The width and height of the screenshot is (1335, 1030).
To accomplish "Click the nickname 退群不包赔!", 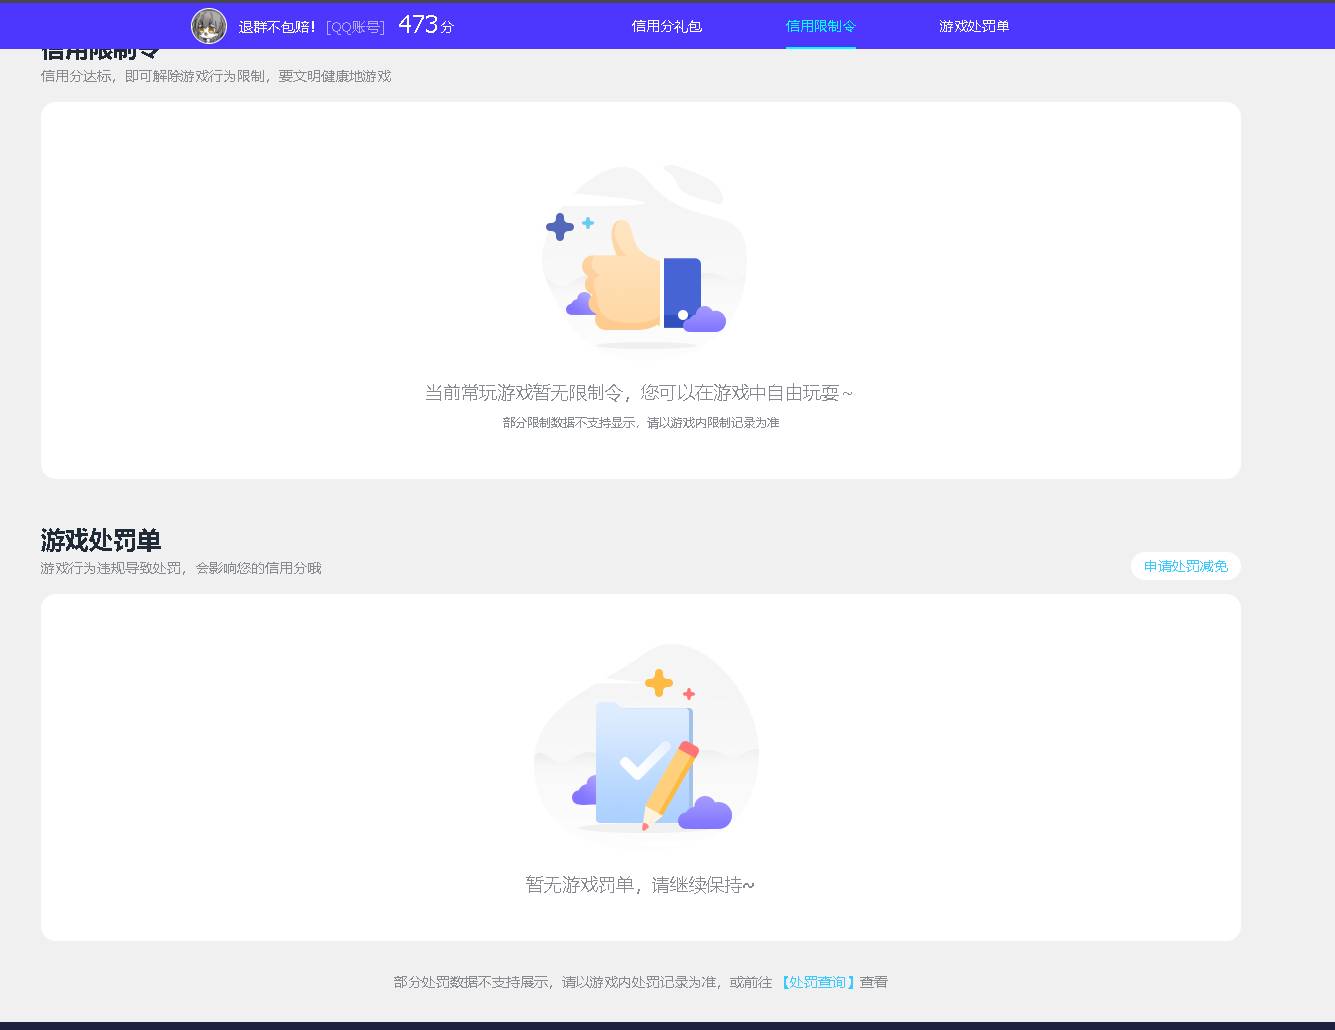I will pyautogui.click(x=276, y=26).
